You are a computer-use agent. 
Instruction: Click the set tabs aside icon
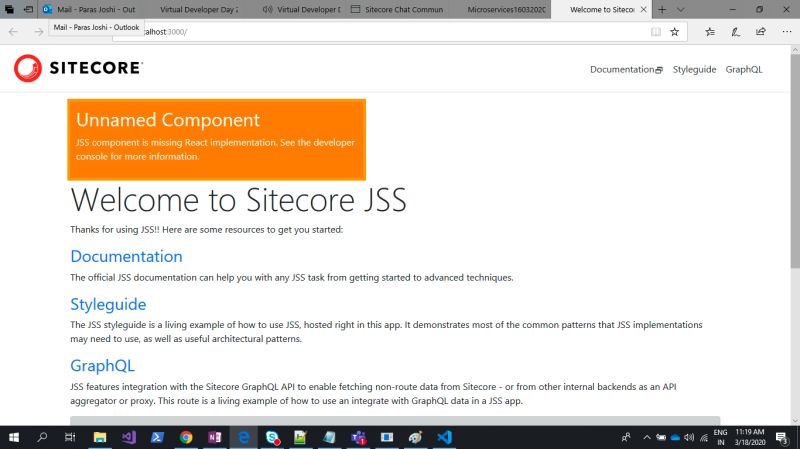[x=29, y=9]
